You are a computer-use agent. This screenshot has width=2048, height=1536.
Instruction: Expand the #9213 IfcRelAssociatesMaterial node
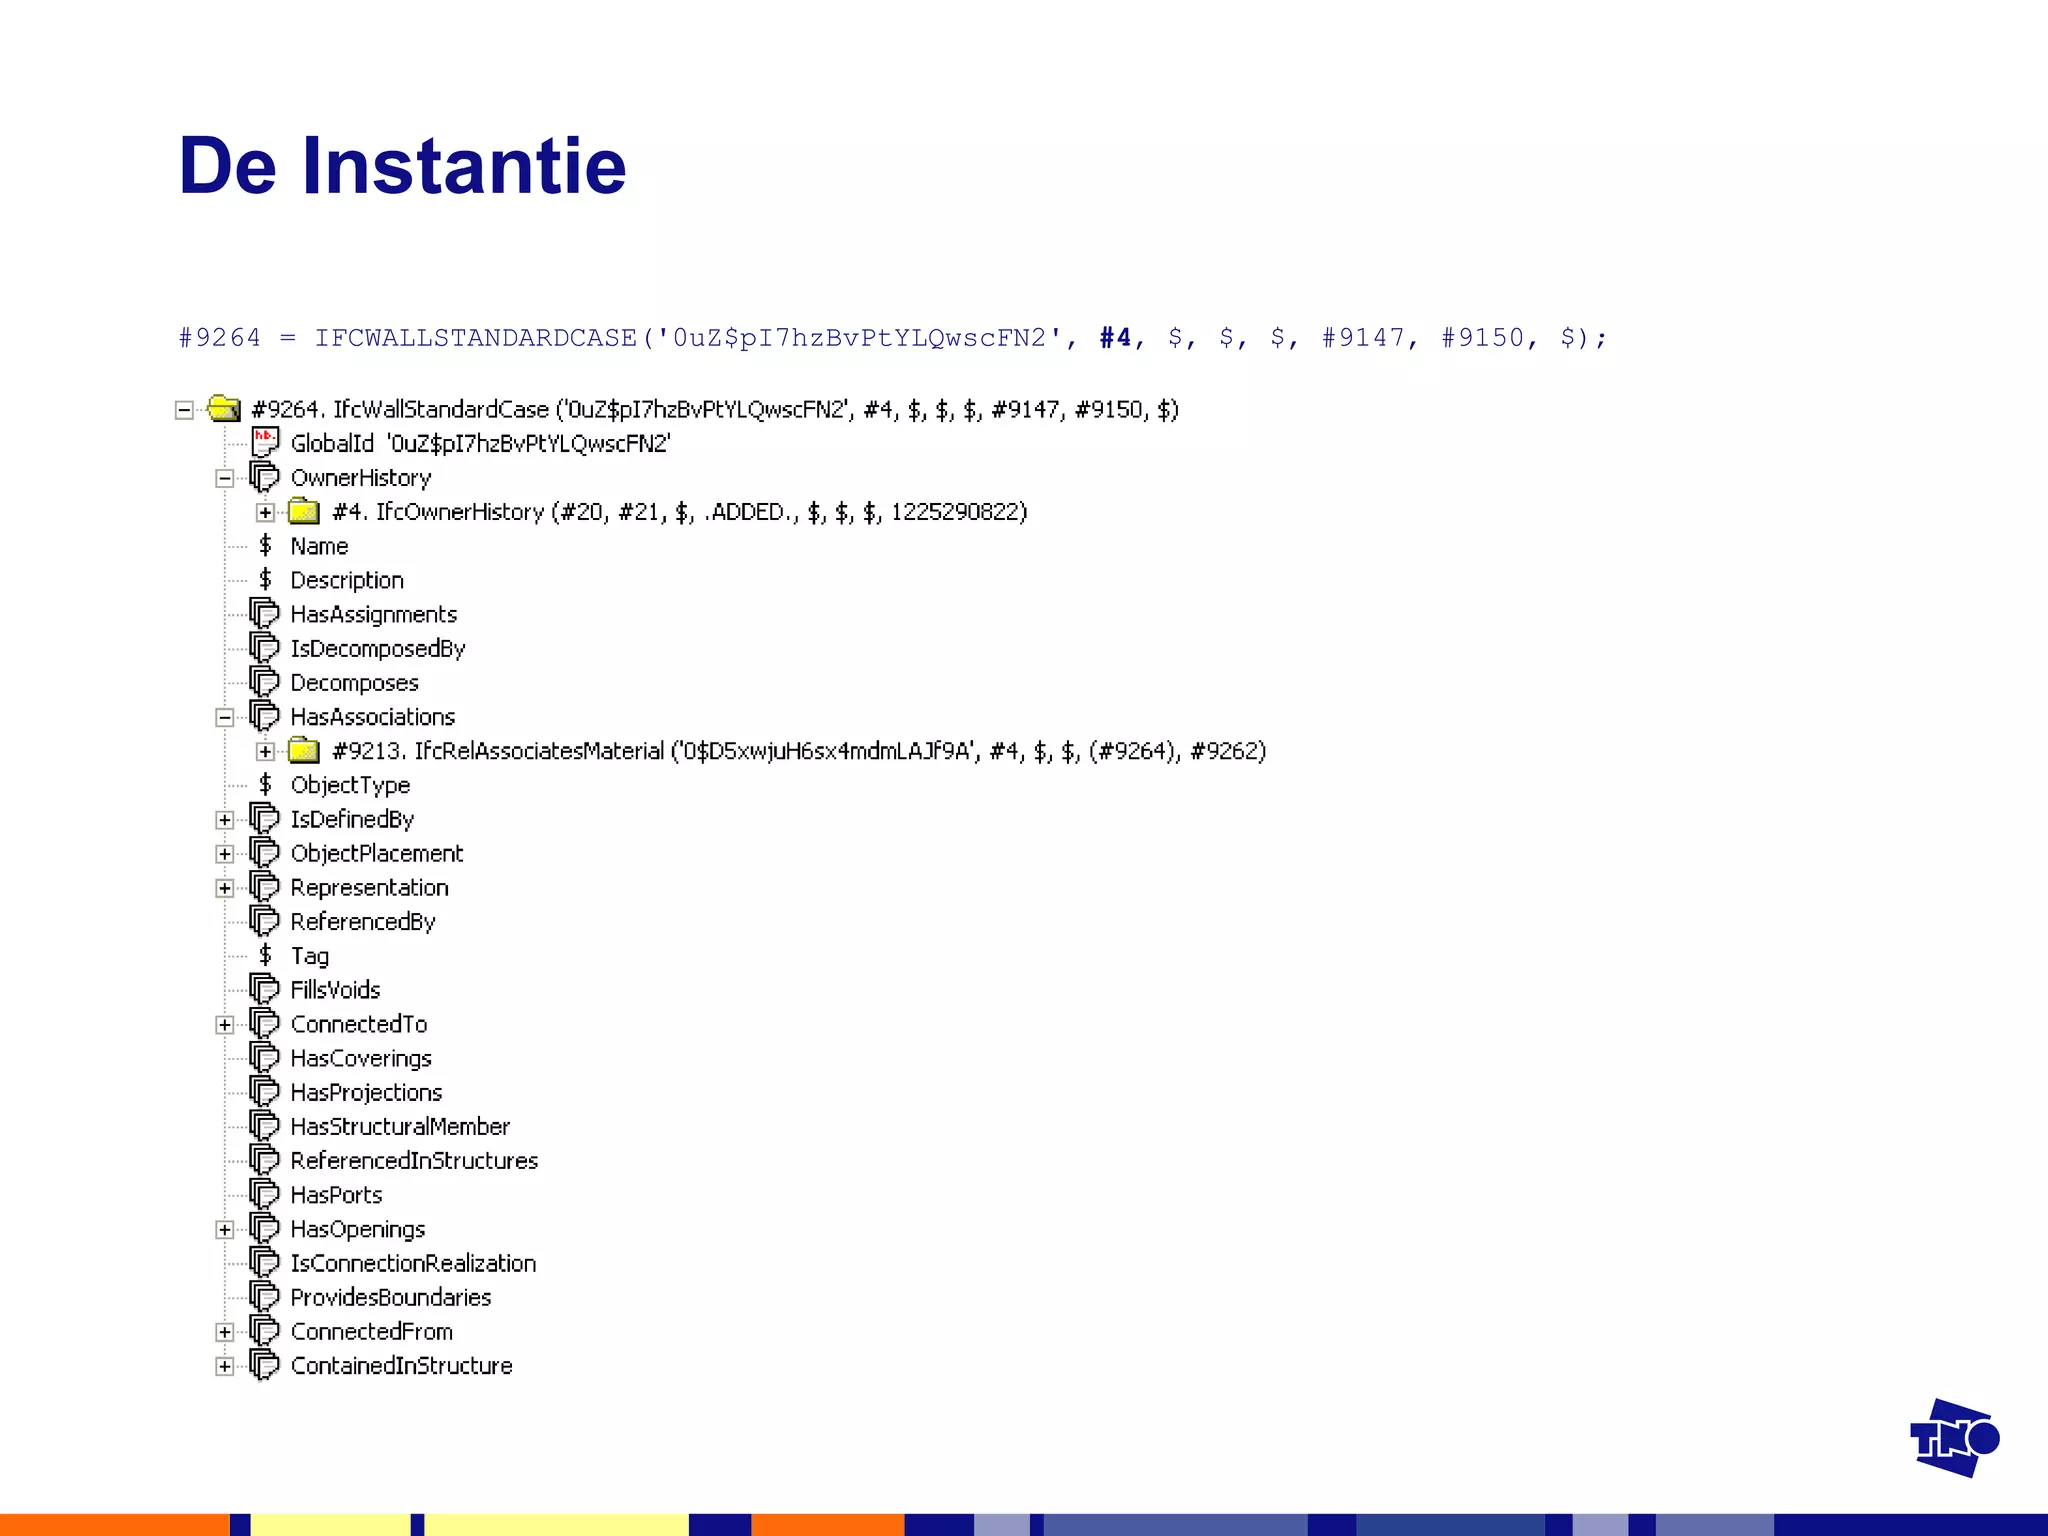tap(265, 751)
